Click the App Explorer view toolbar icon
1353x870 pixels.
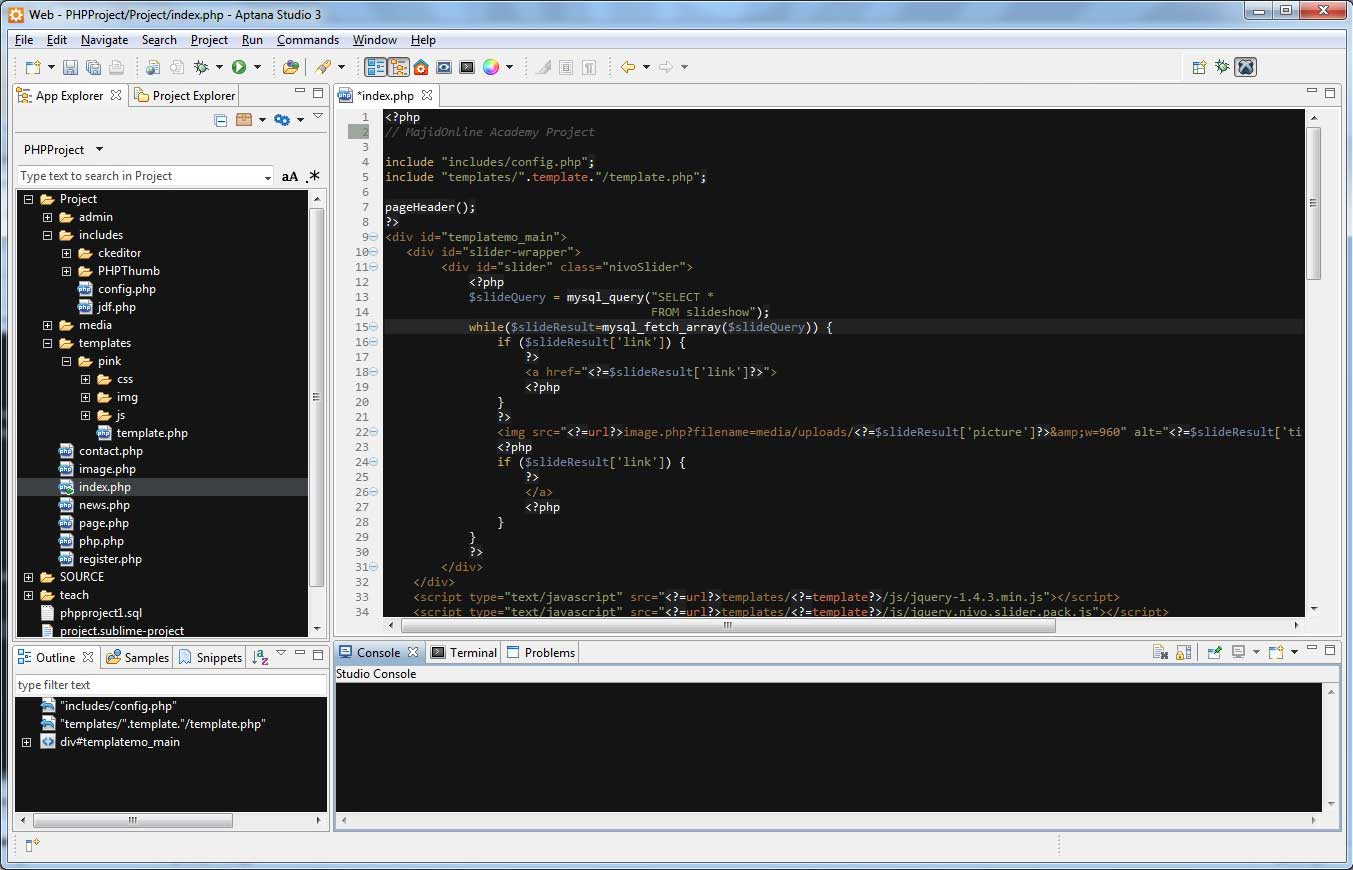pyautogui.click(x=376, y=67)
